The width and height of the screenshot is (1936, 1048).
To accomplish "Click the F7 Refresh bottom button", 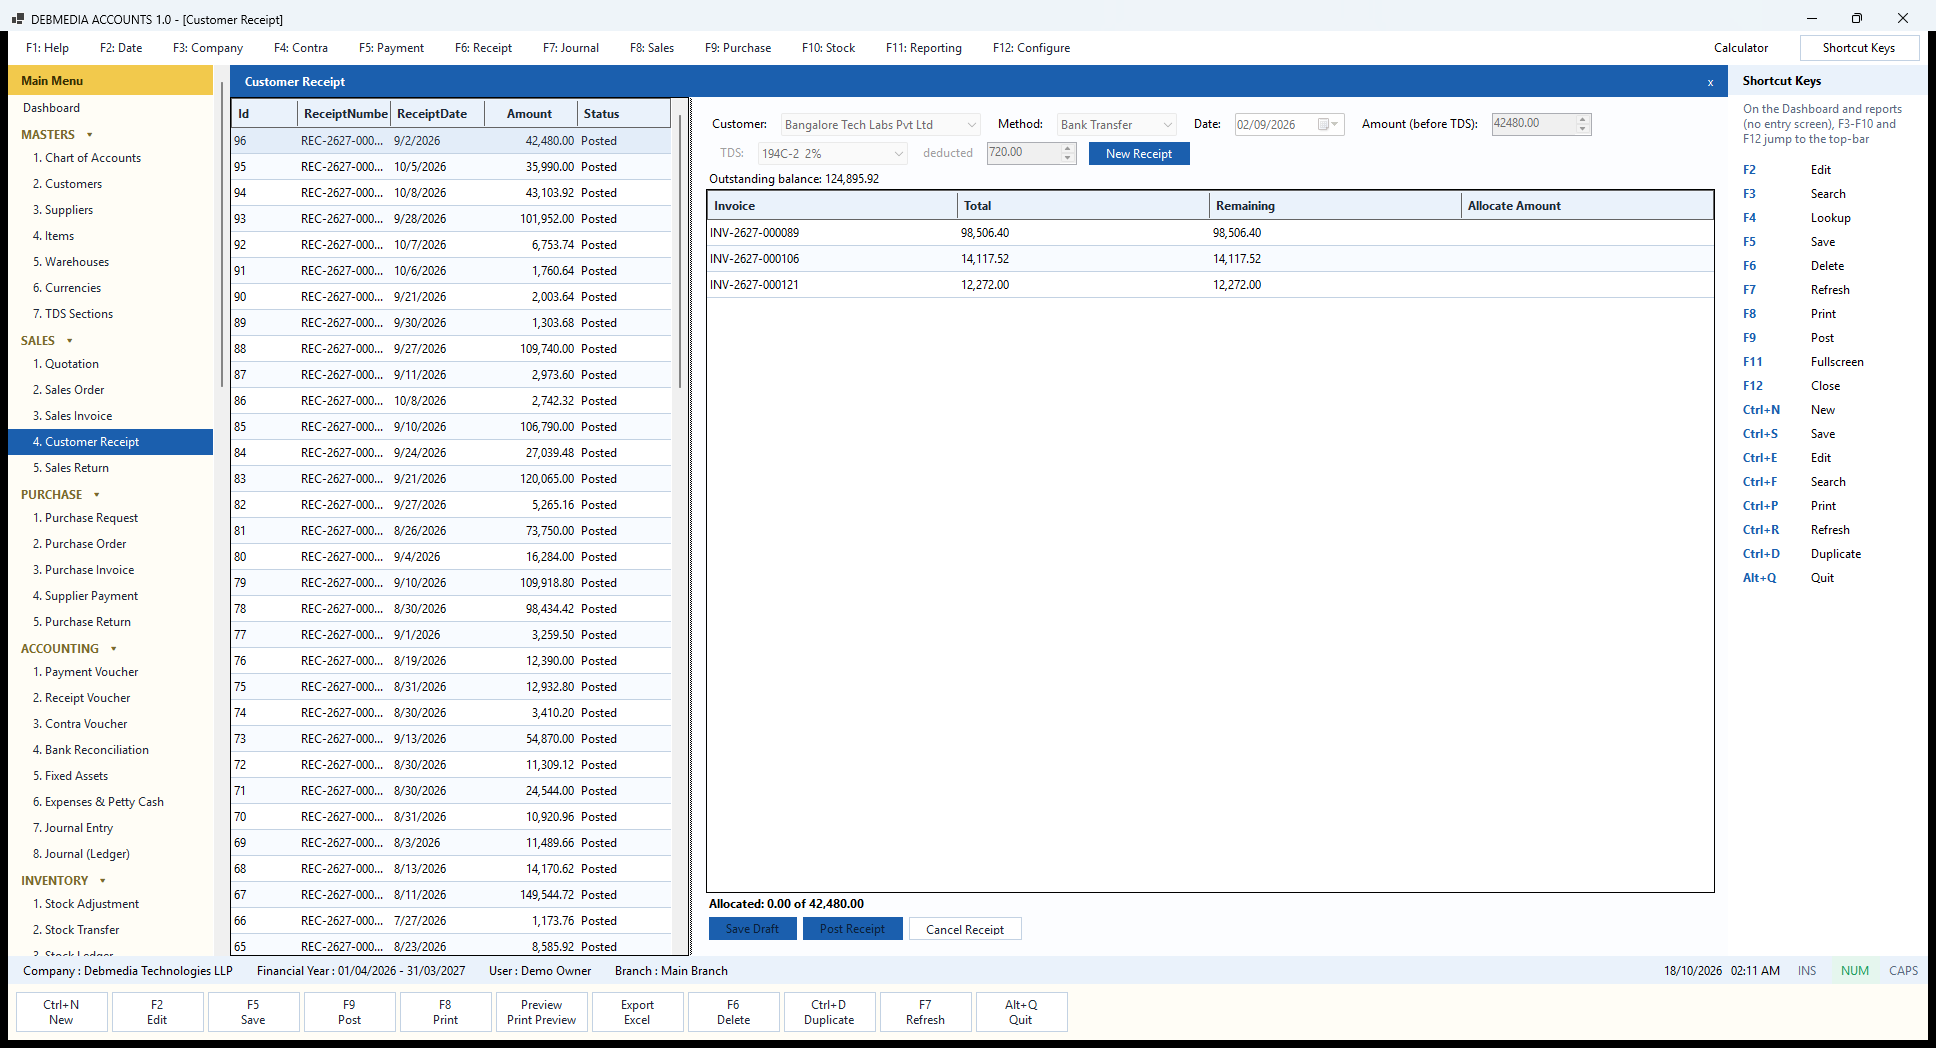I will tap(925, 1012).
